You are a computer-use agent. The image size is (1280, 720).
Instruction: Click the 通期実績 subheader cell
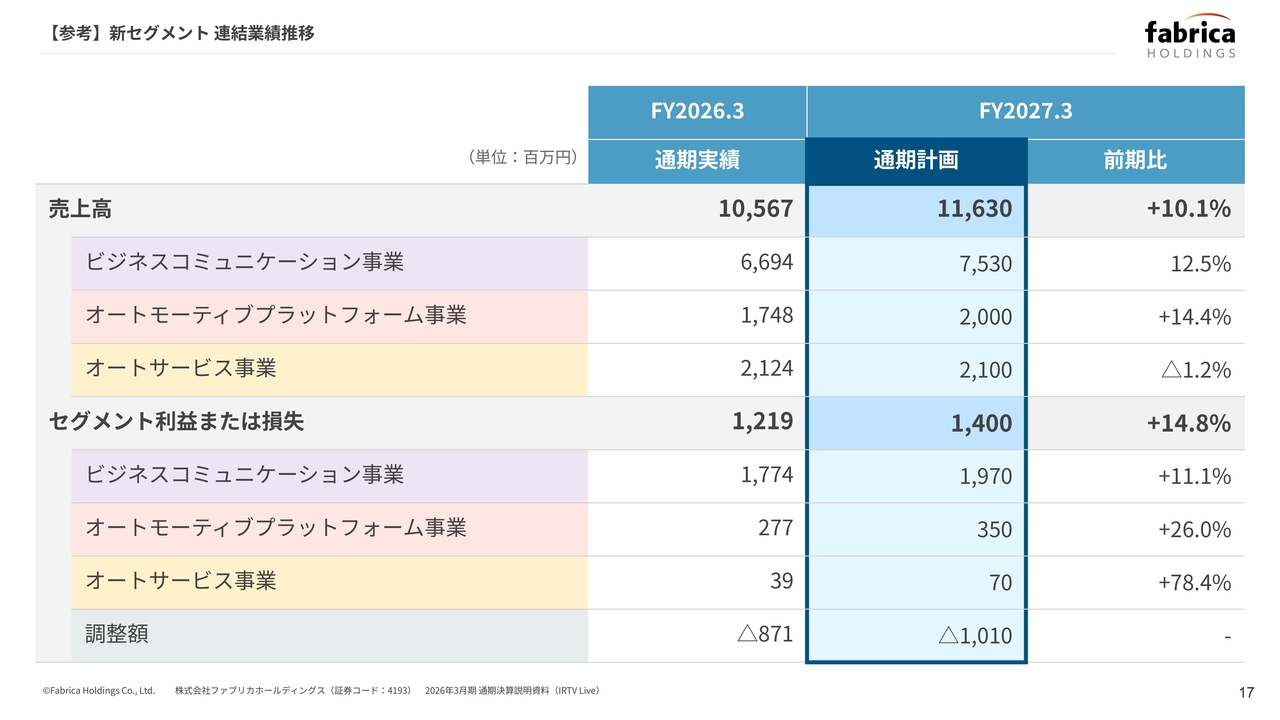pyautogui.click(x=697, y=161)
